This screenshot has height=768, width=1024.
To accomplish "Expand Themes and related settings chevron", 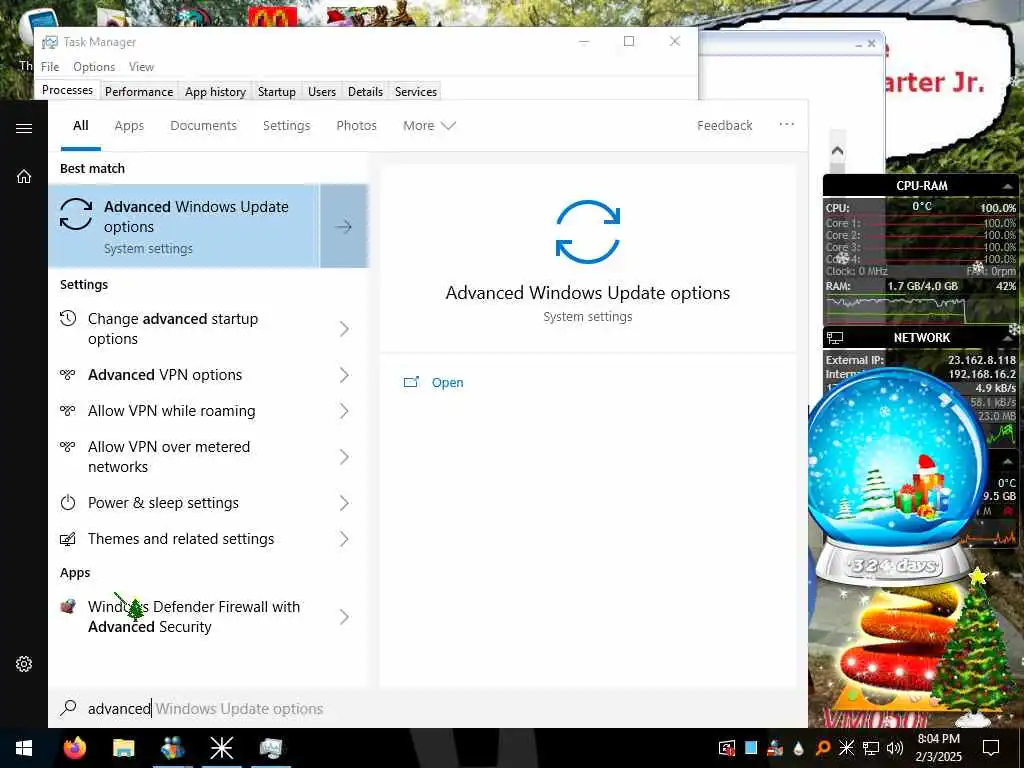I will pos(344,539).
